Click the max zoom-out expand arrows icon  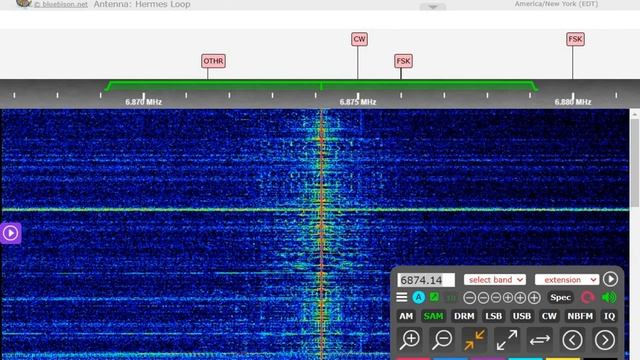tap(507, 340)
